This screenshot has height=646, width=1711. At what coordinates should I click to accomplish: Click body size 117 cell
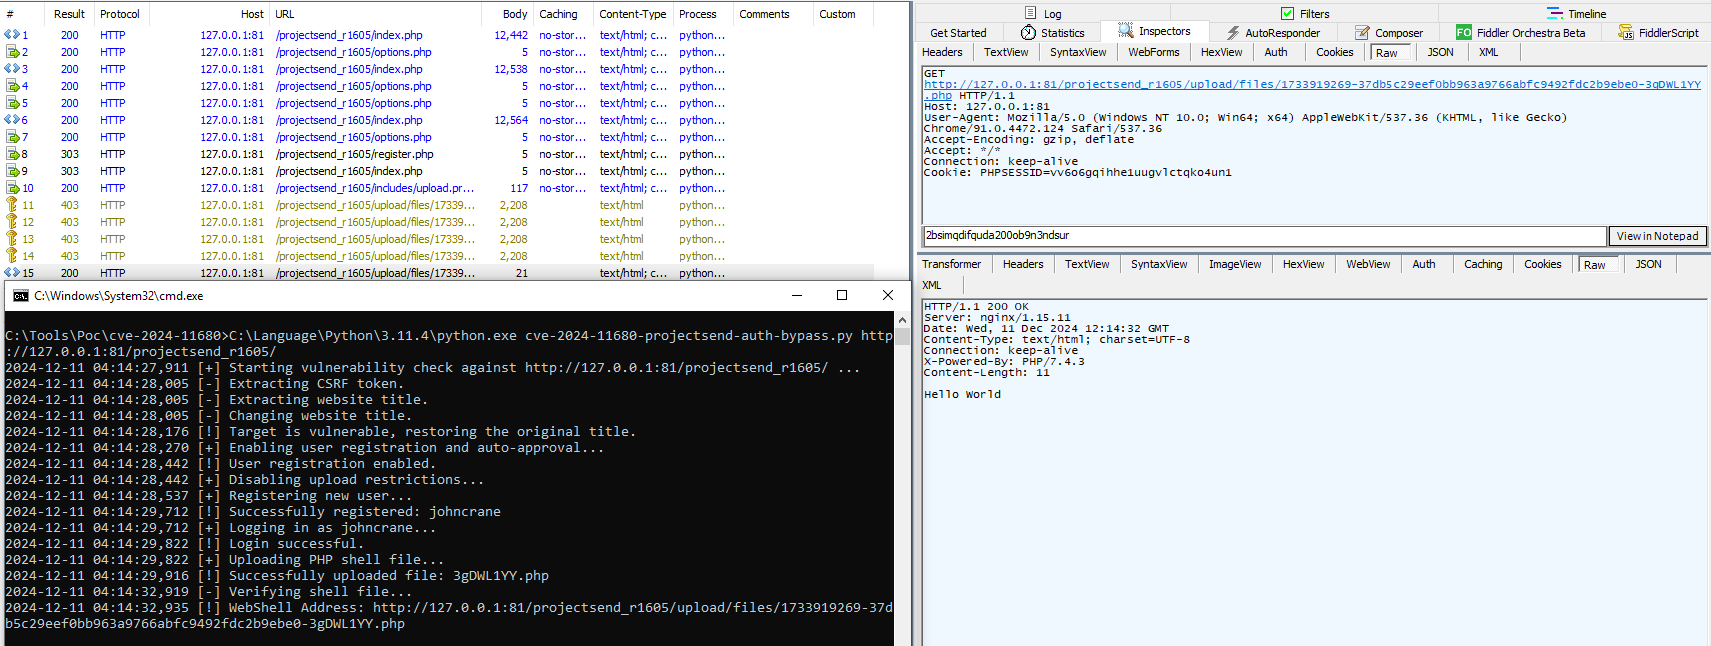coord(519,188)
